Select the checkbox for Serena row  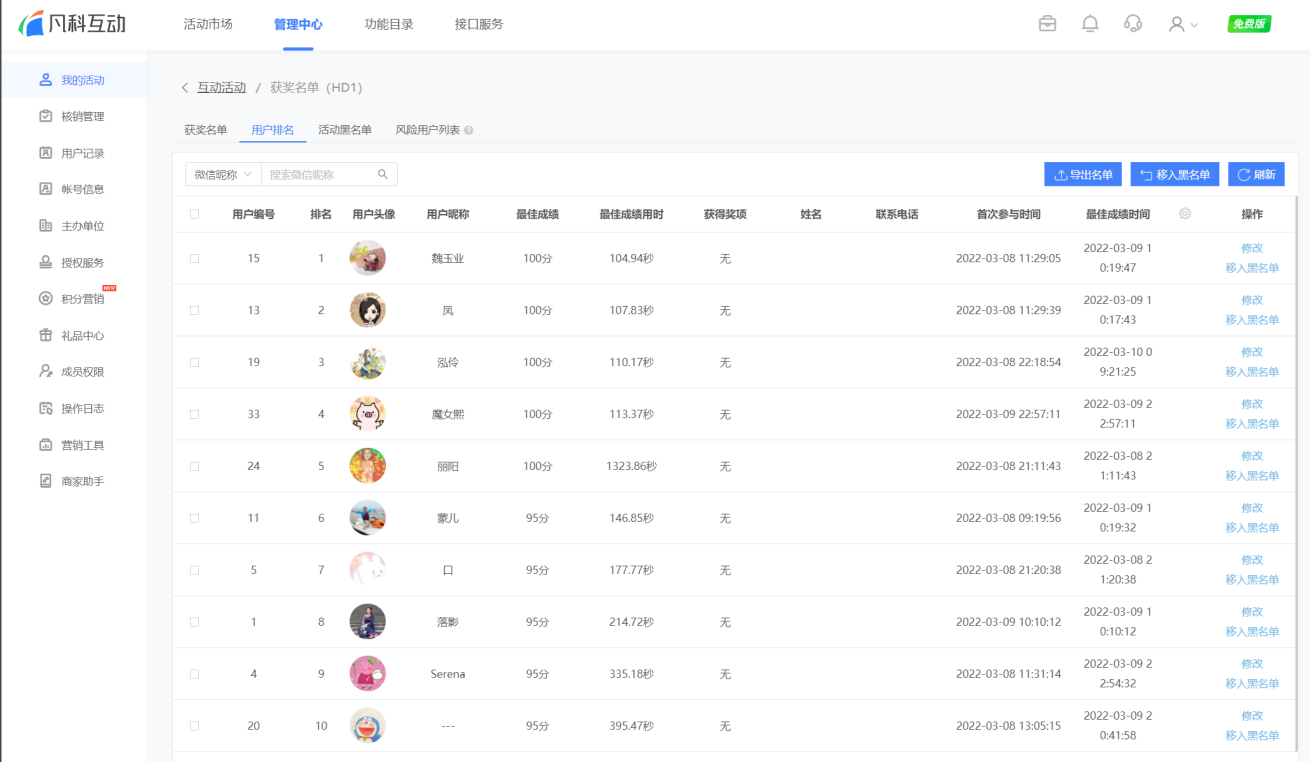pos(194,674)
